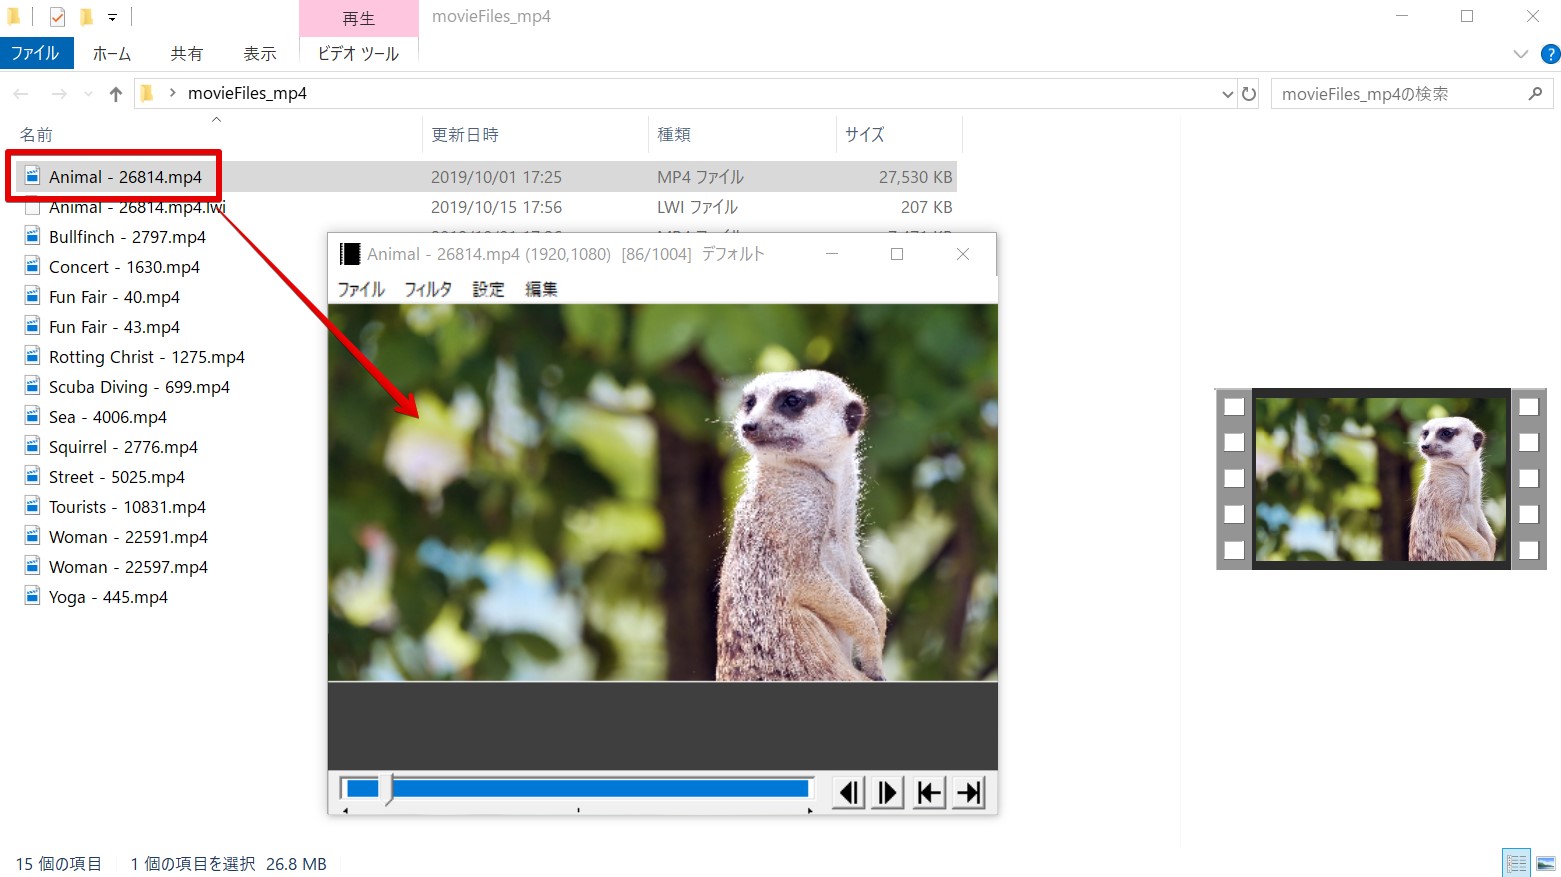This screenshot has width=1561, height=877.
Task: Switch to large thumbnails view from the status bar
Action: click(1544, 861)
